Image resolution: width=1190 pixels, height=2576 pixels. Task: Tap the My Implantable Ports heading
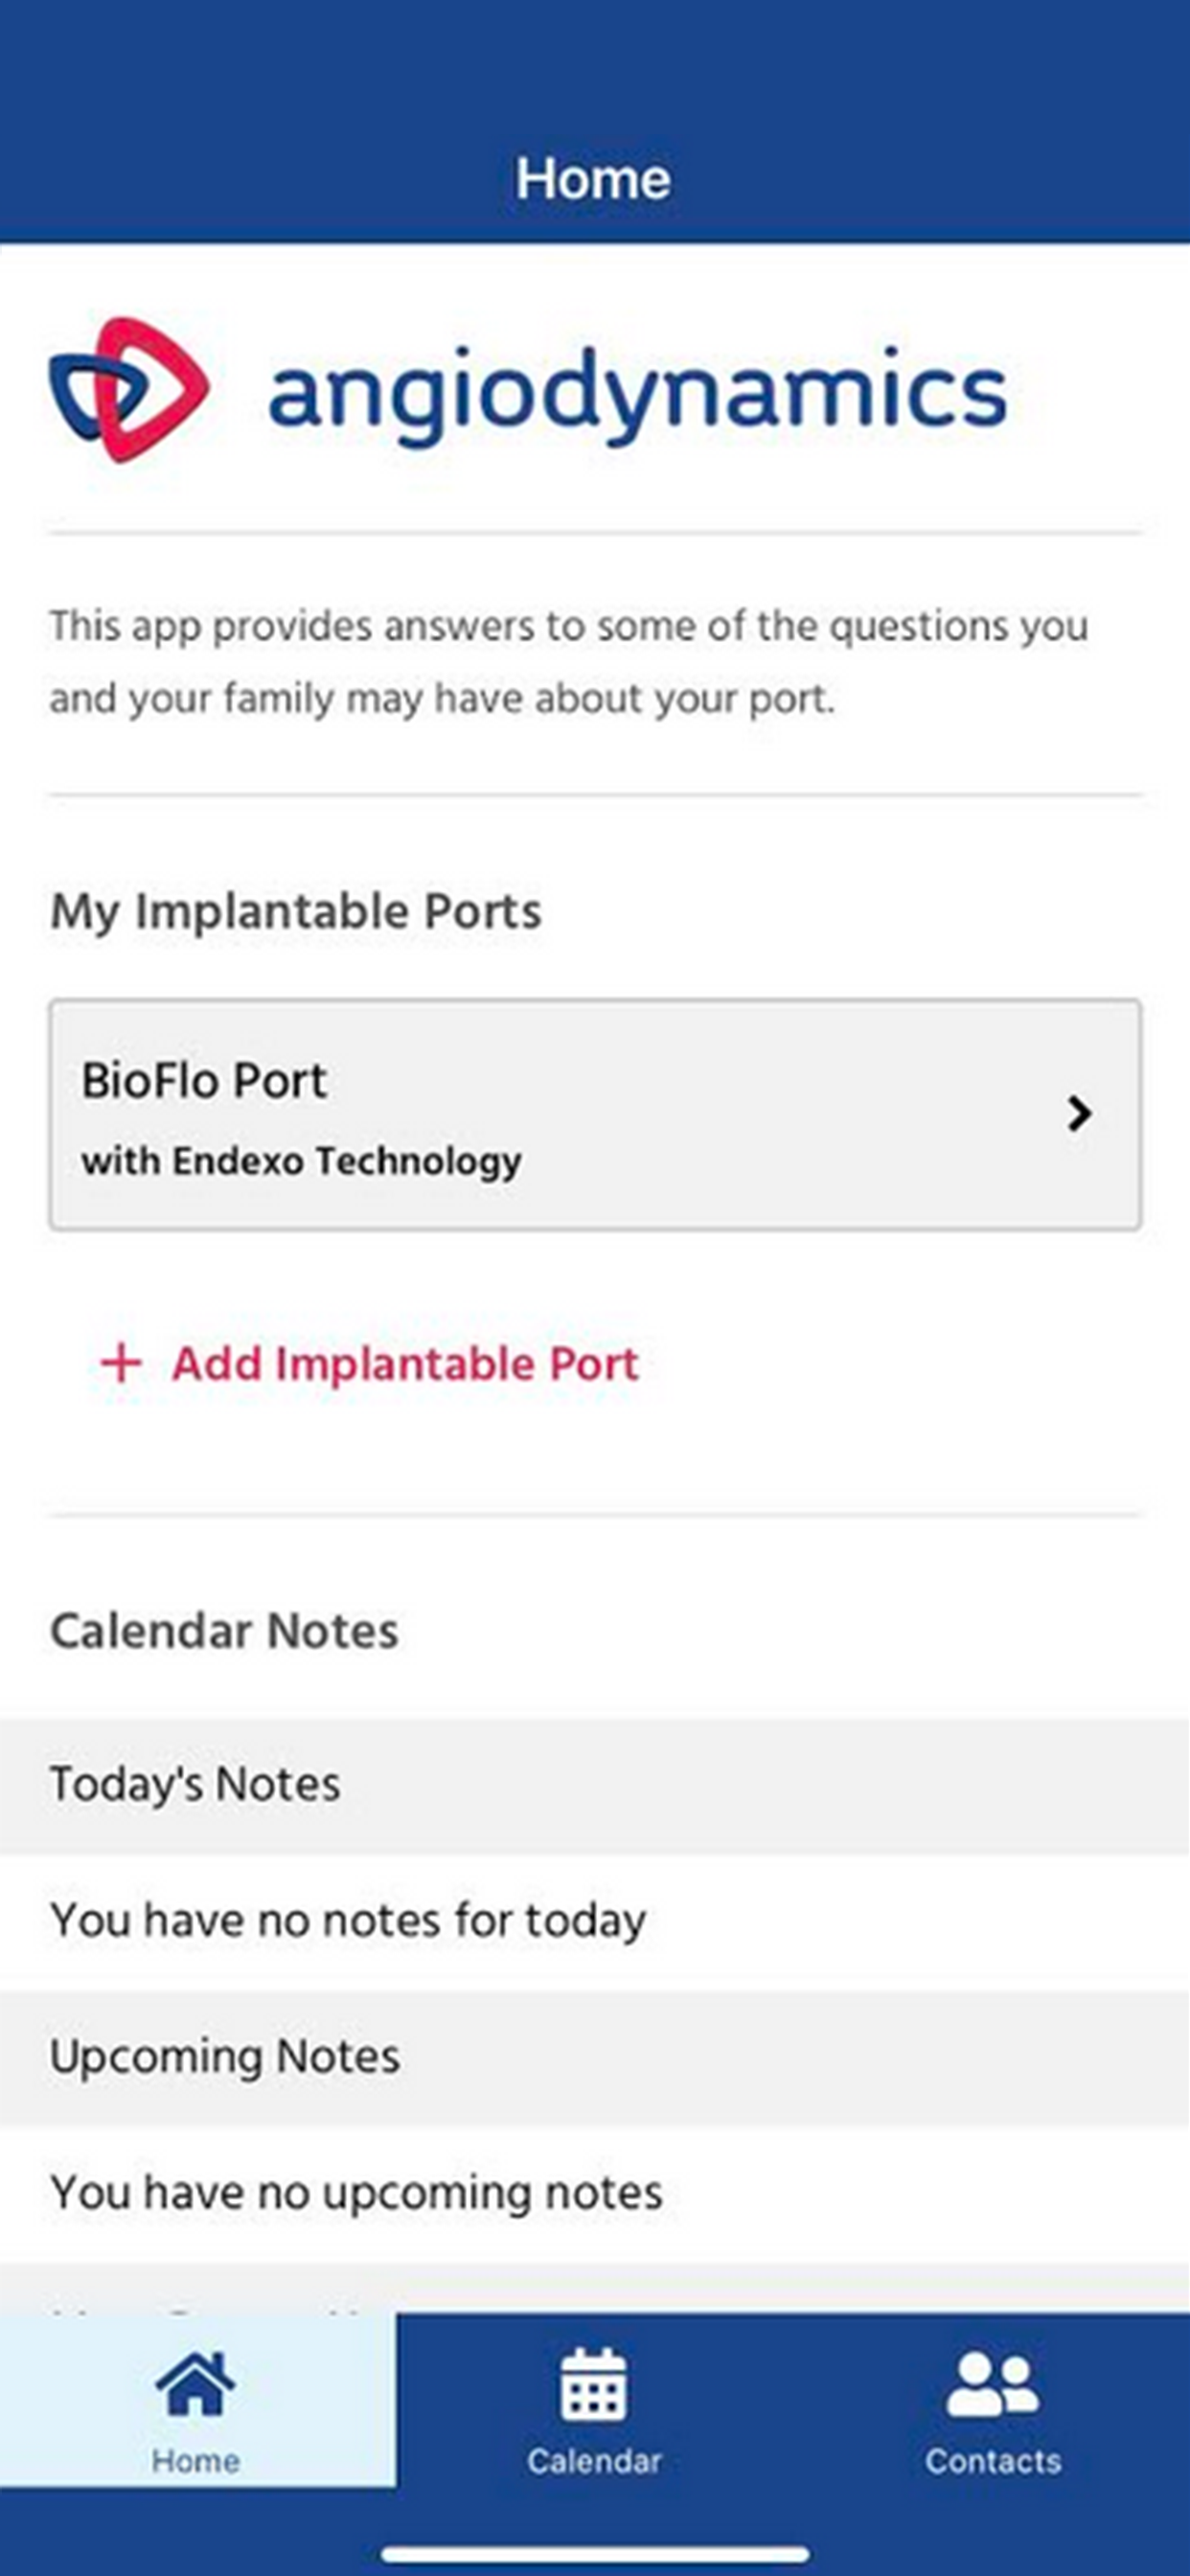coord(296,911)
